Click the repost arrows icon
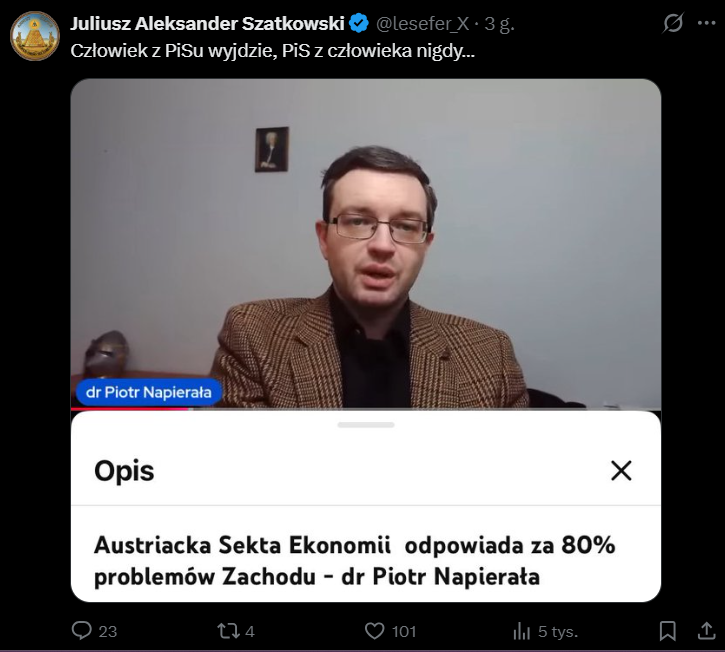This screenshot has width=725, height=652. point(228,631)
